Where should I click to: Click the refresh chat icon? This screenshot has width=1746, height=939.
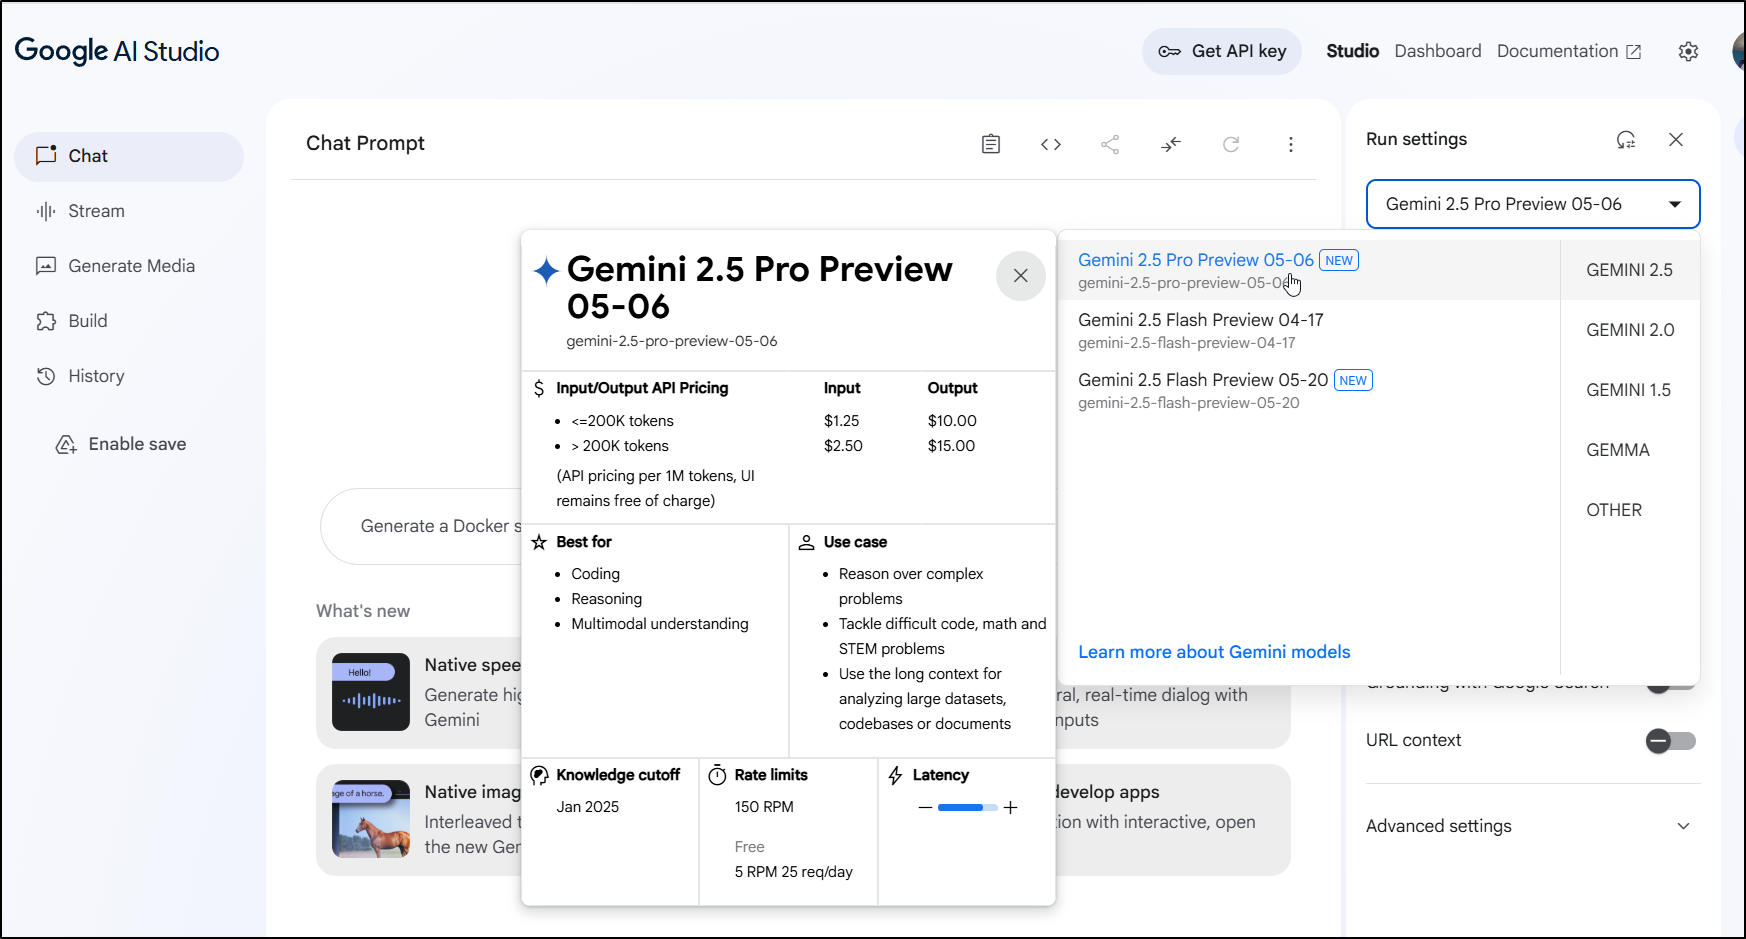pyautogui.click(x=1231, y=144)
